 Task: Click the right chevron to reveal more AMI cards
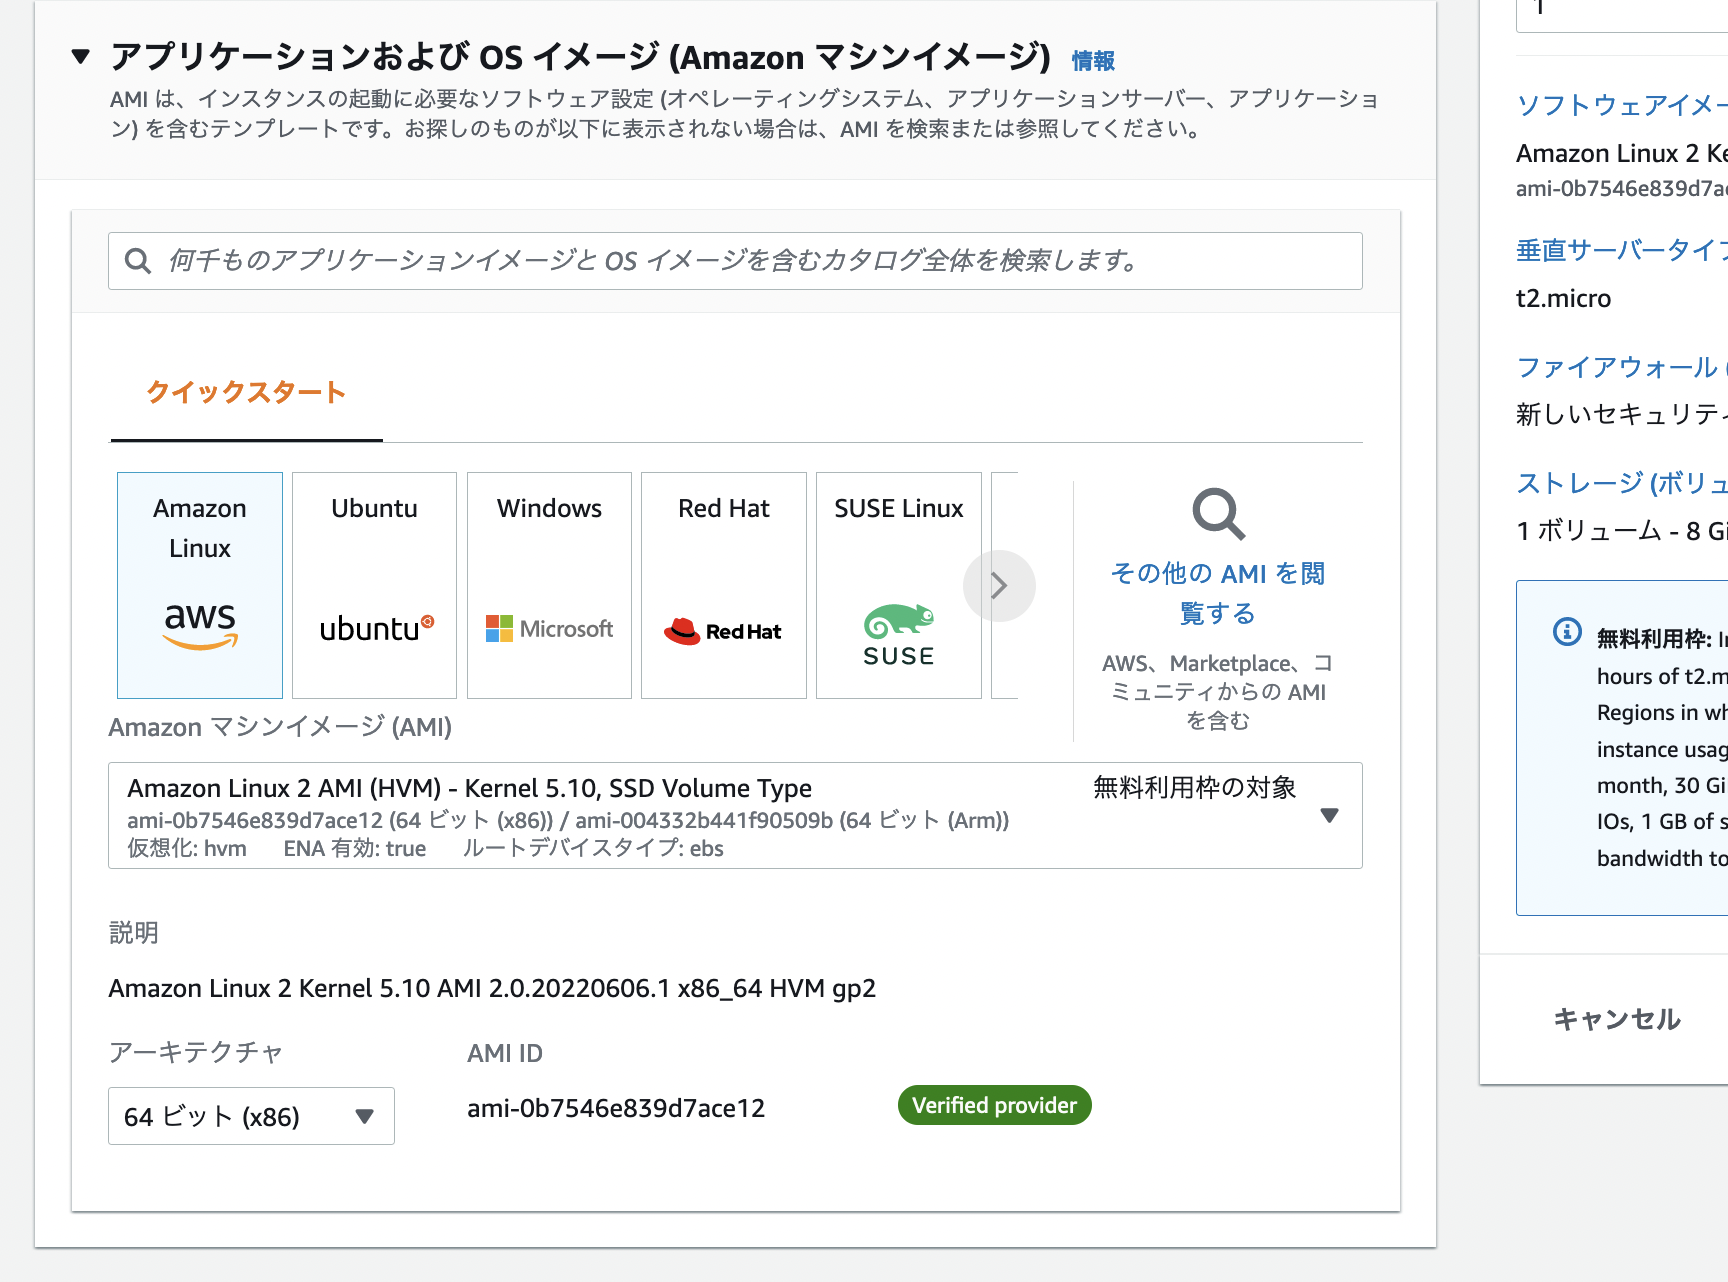(x=999, y=585)
